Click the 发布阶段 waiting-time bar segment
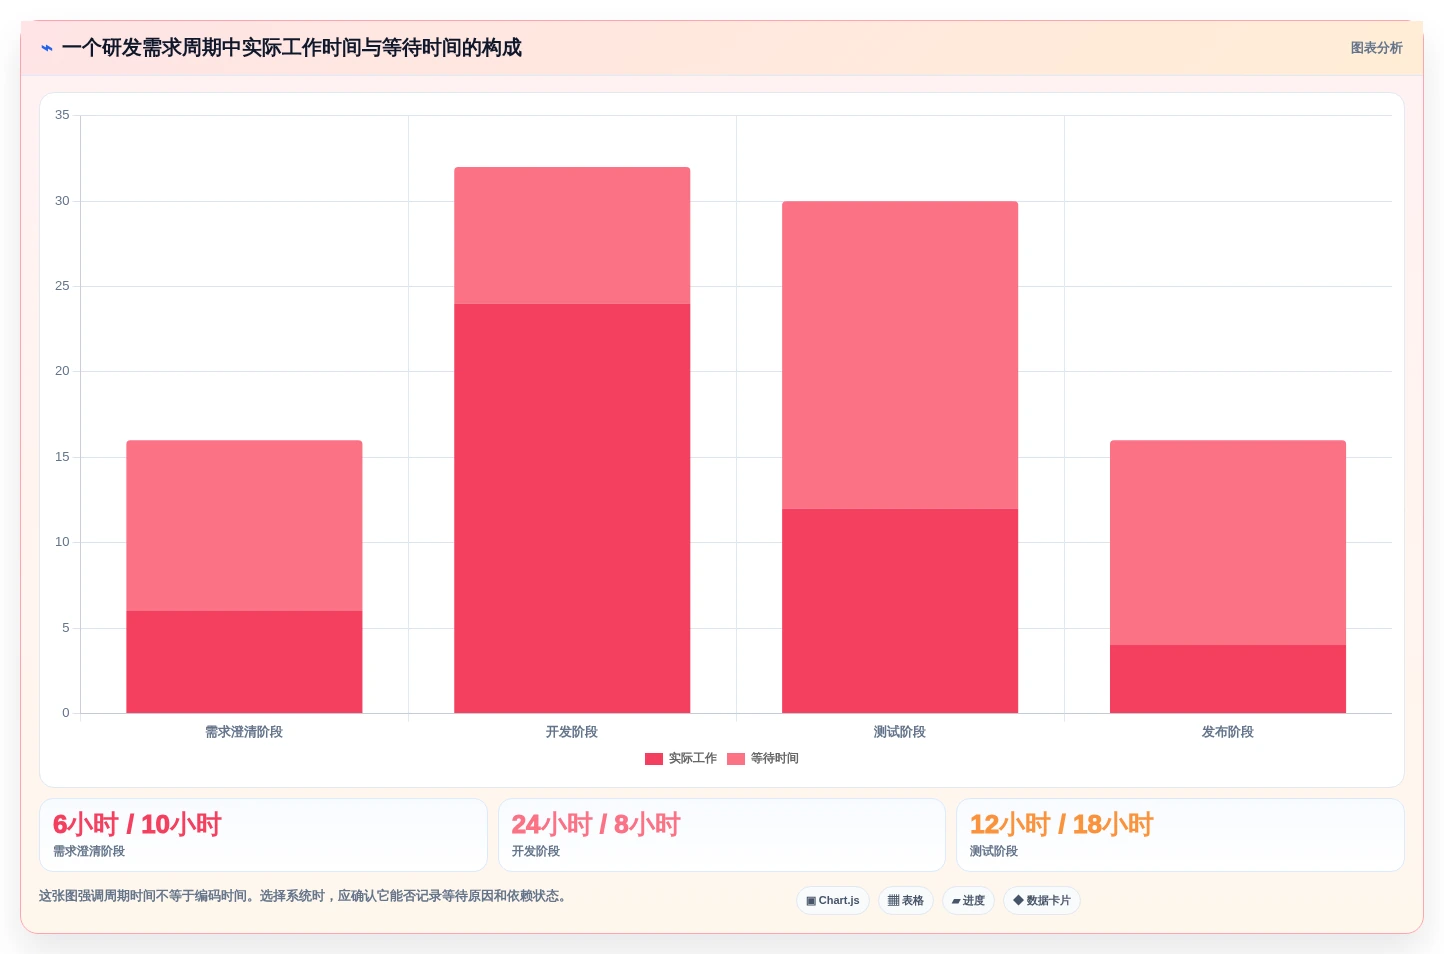 pyautogui.click(x=1228, y=542)
